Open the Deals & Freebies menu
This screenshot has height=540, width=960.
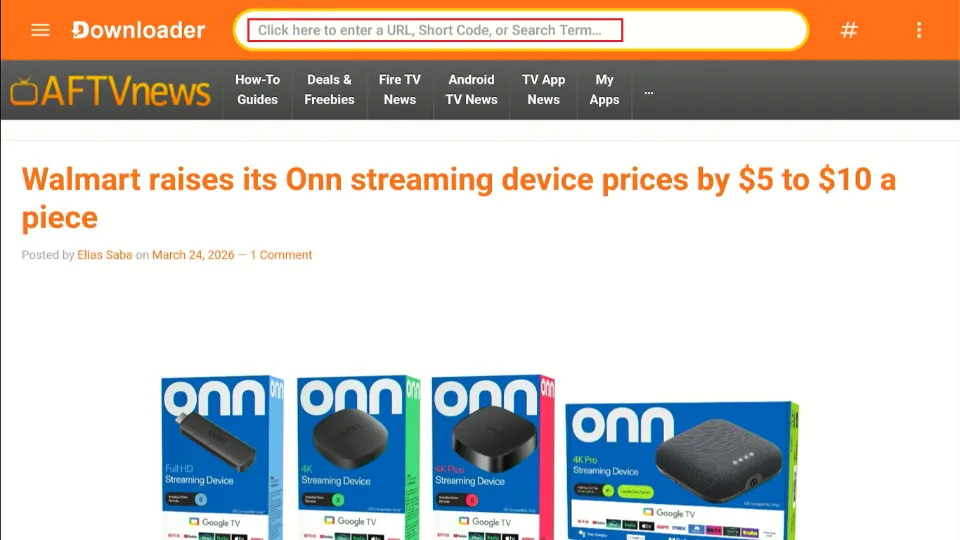[329, 89]
